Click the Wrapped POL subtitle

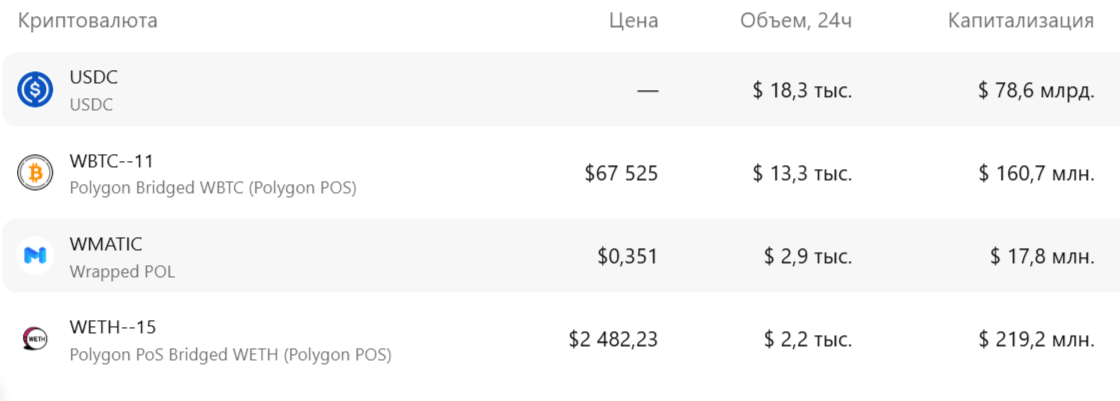pyautogui.click(x=122, y=271)
